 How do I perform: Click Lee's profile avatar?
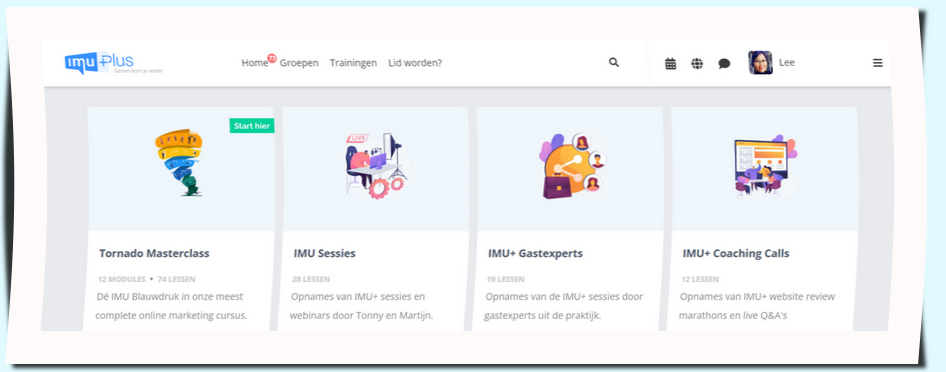click(760, 63)
